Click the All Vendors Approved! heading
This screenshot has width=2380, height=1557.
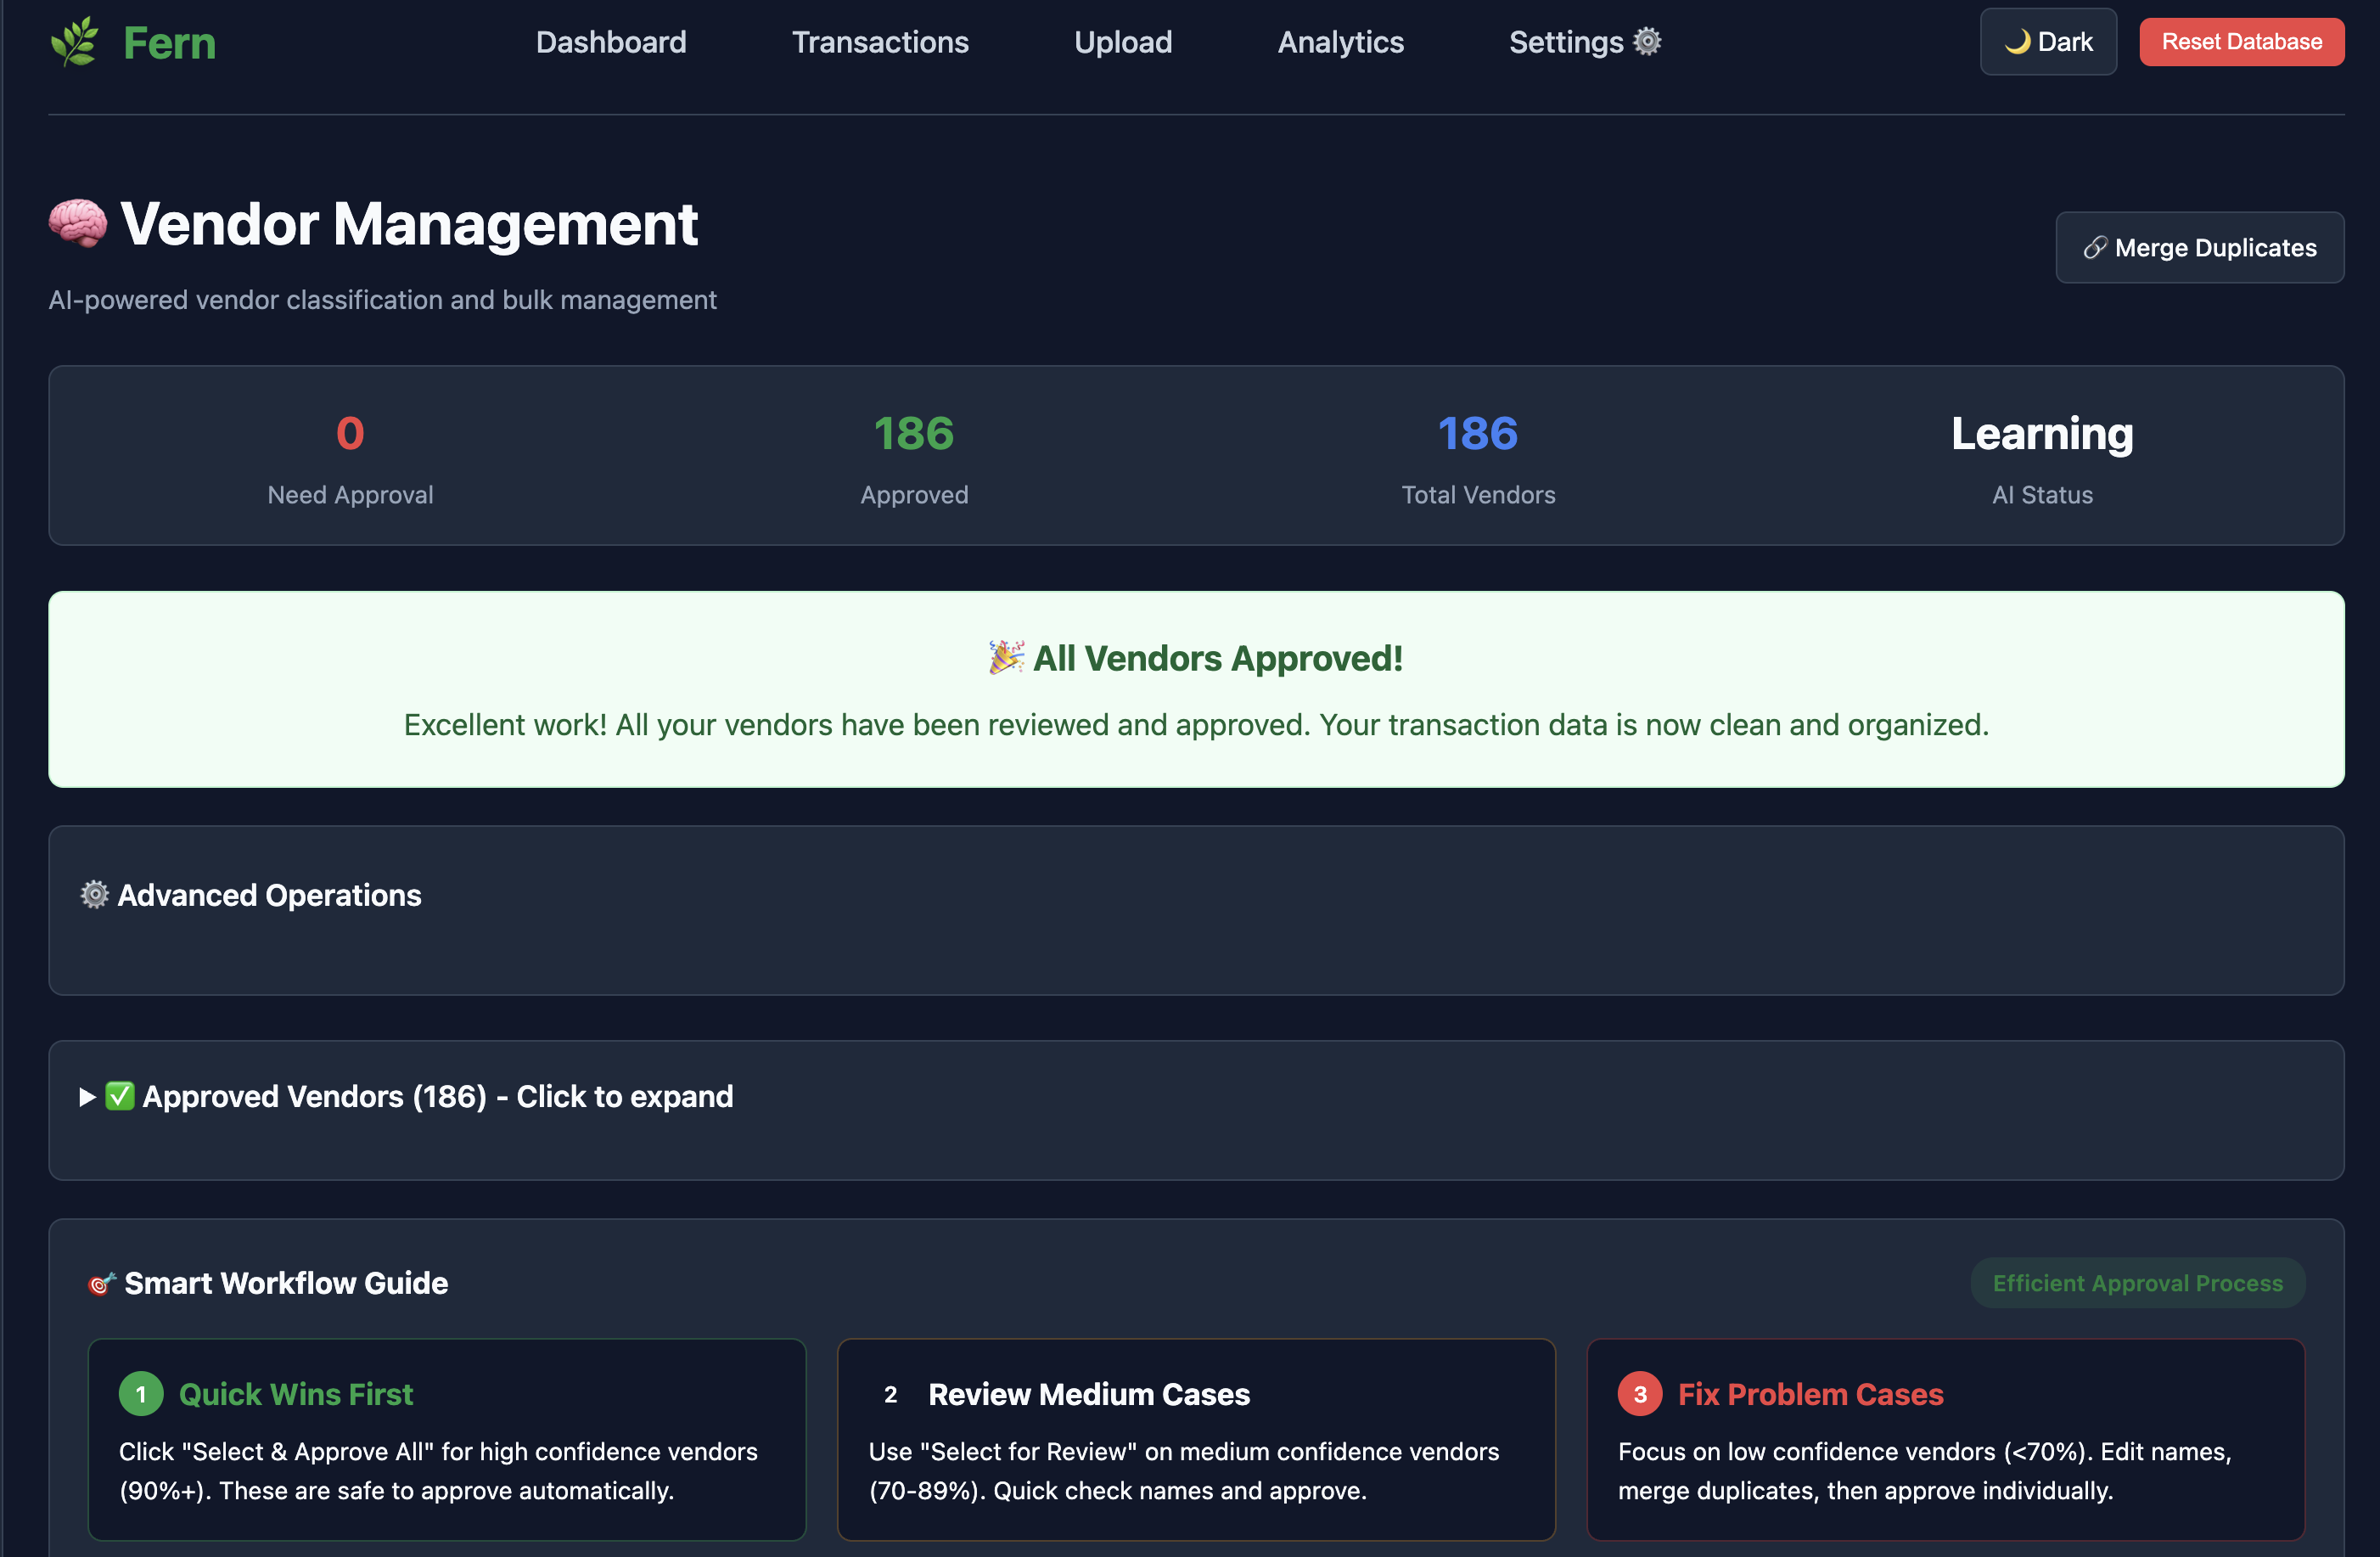(x=1217, y=658)
